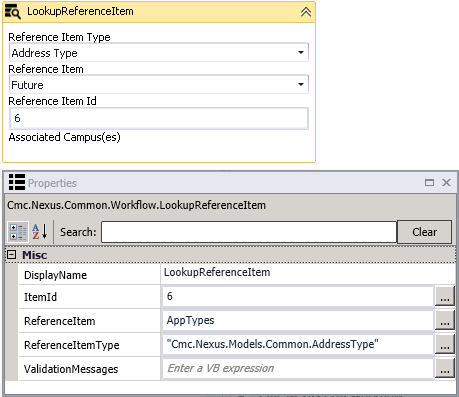The width and height of the screenshot is (459, 397).
Task: Open expression editor for ValidationMessages
Action: tap(445, 368)
